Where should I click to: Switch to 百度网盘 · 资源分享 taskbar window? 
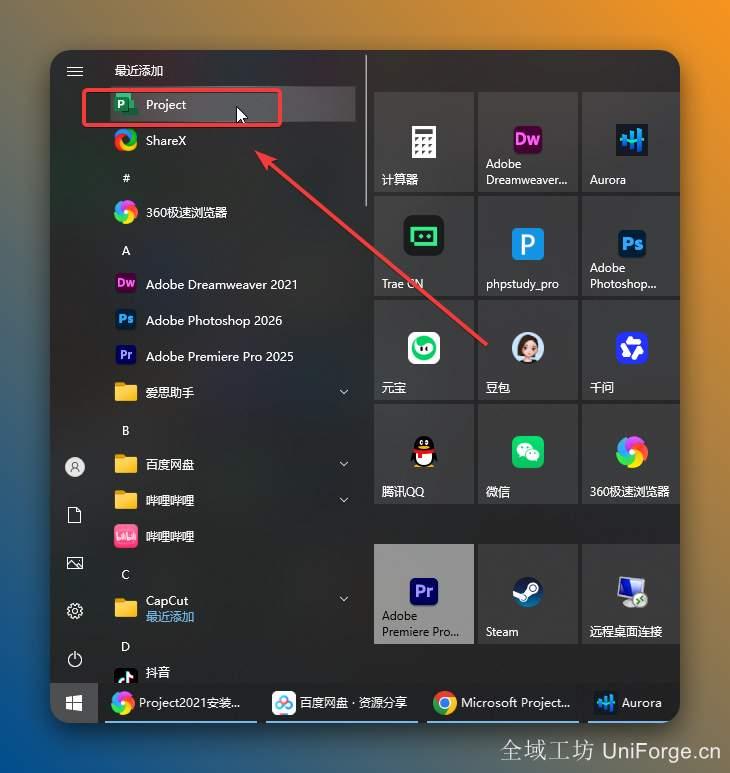coord(342,703)
